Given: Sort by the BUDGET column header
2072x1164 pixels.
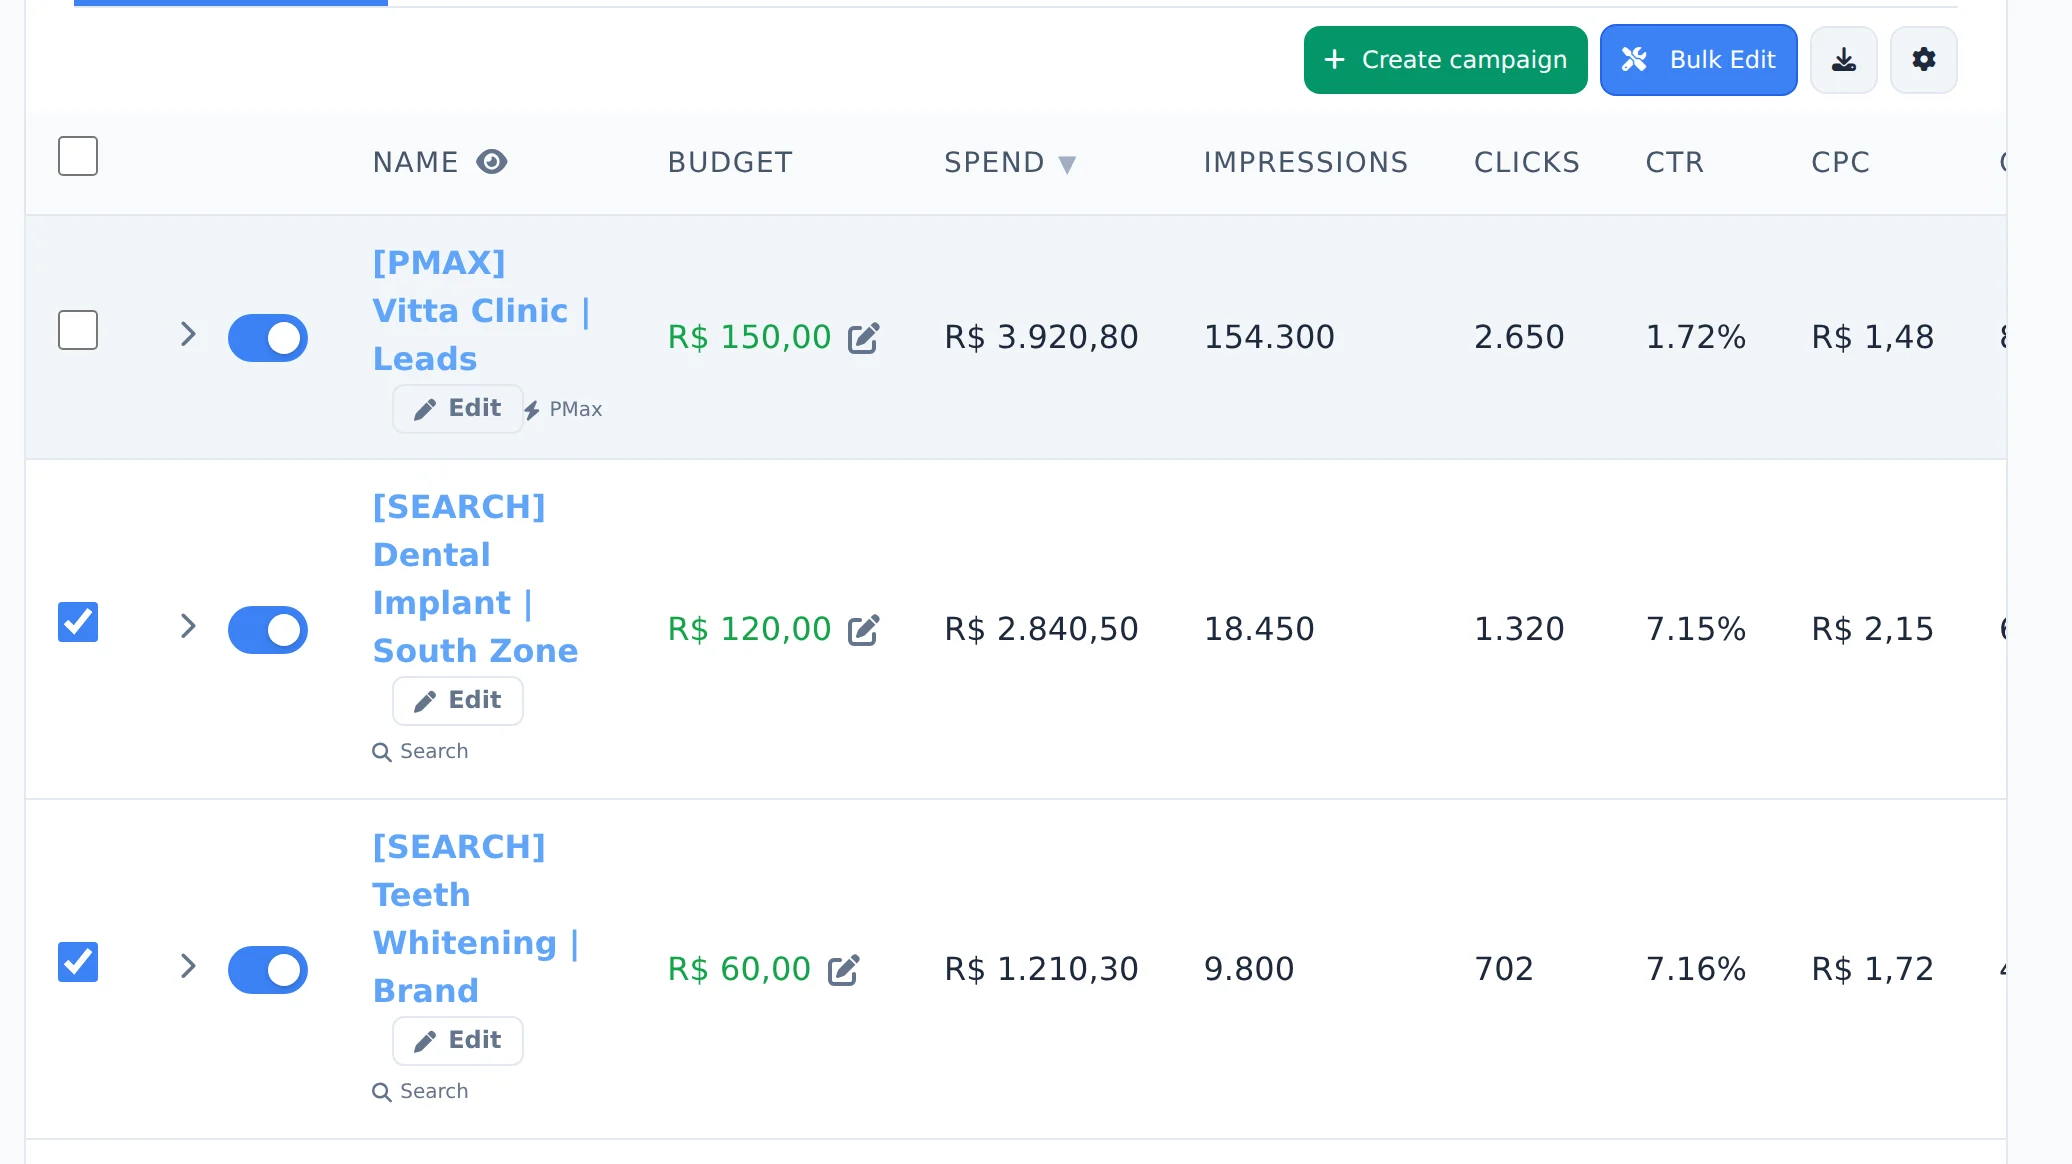Looking at the screenshot, I should (730, 162).
